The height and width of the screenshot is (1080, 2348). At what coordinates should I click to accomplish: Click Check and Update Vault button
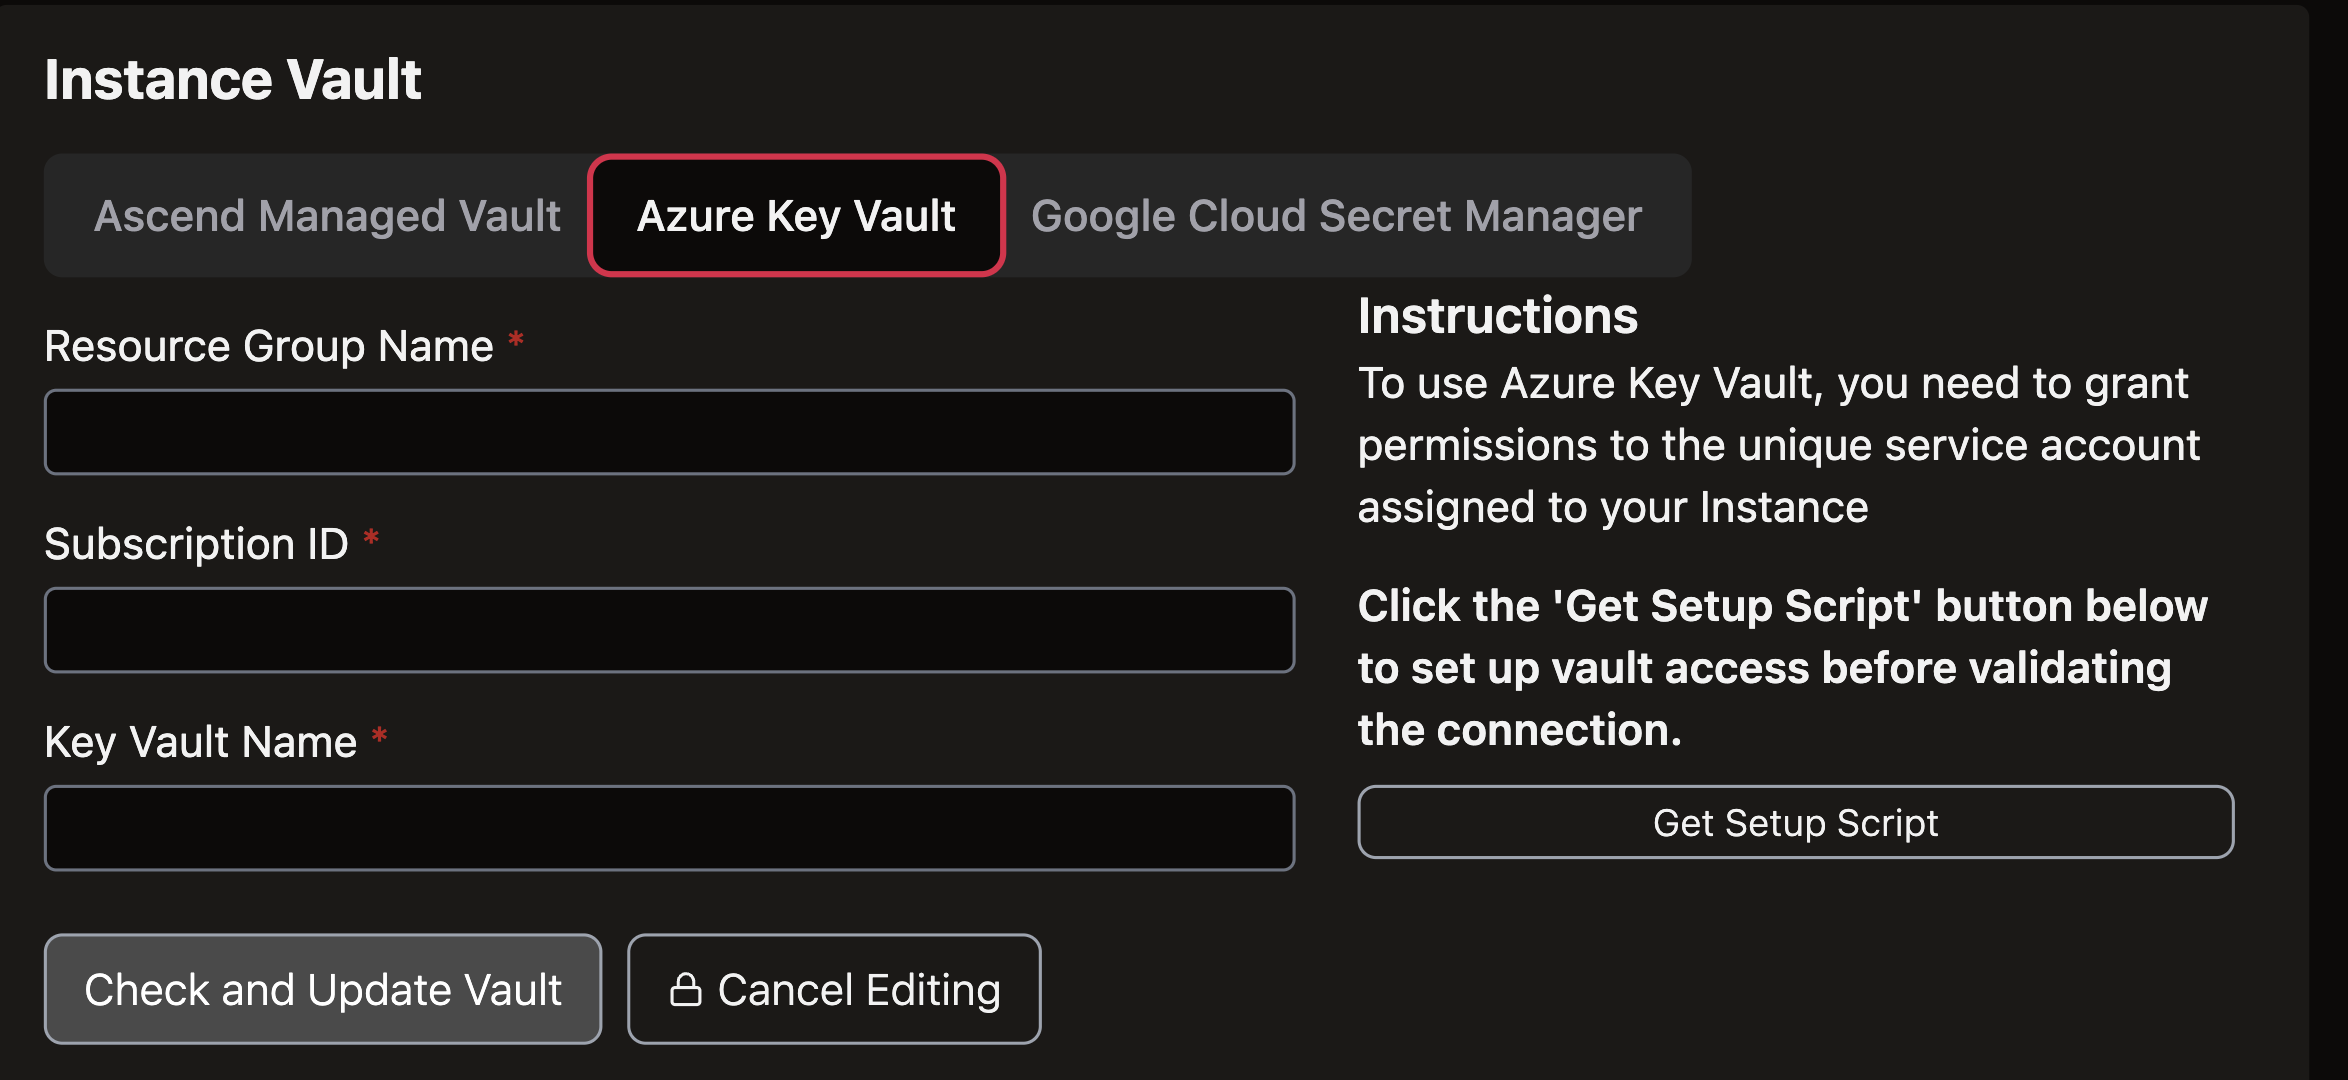point(322,990)
